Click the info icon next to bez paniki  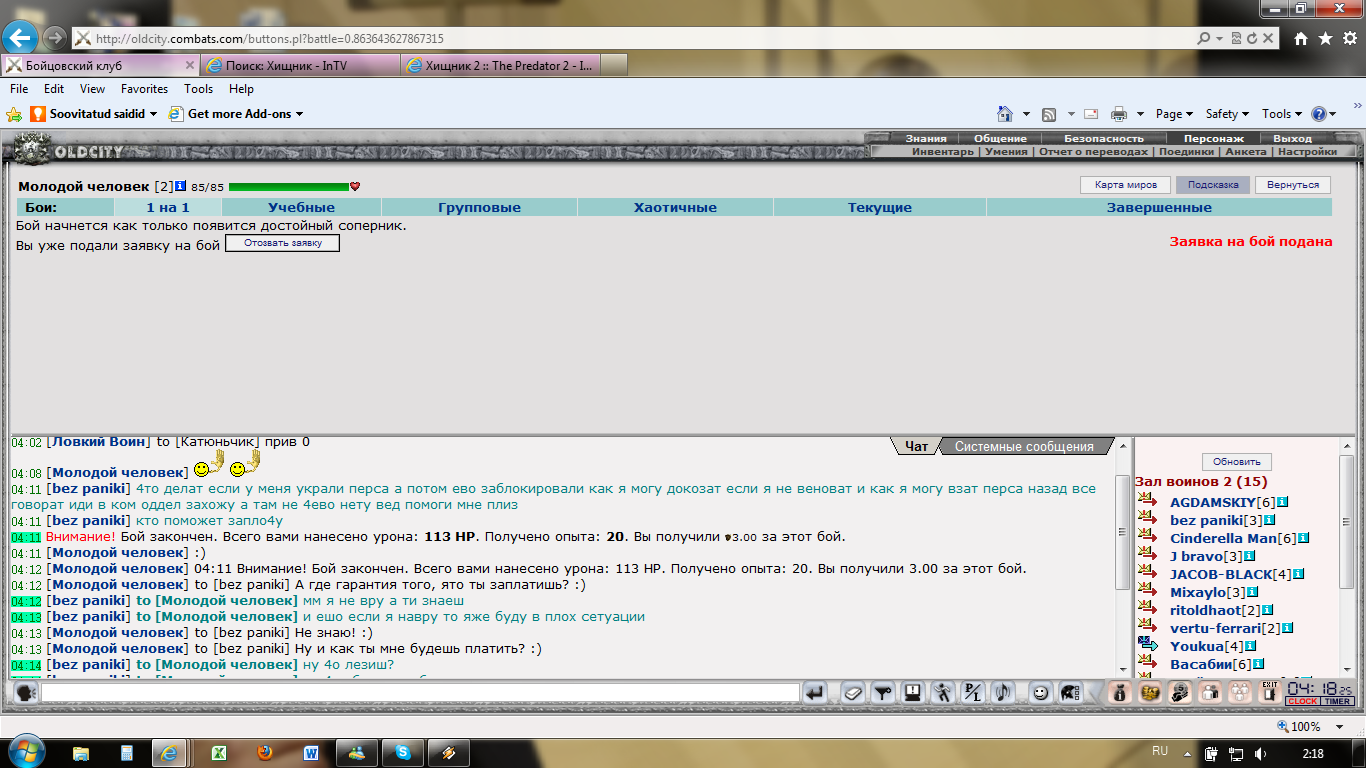[x=1270, y=520]
